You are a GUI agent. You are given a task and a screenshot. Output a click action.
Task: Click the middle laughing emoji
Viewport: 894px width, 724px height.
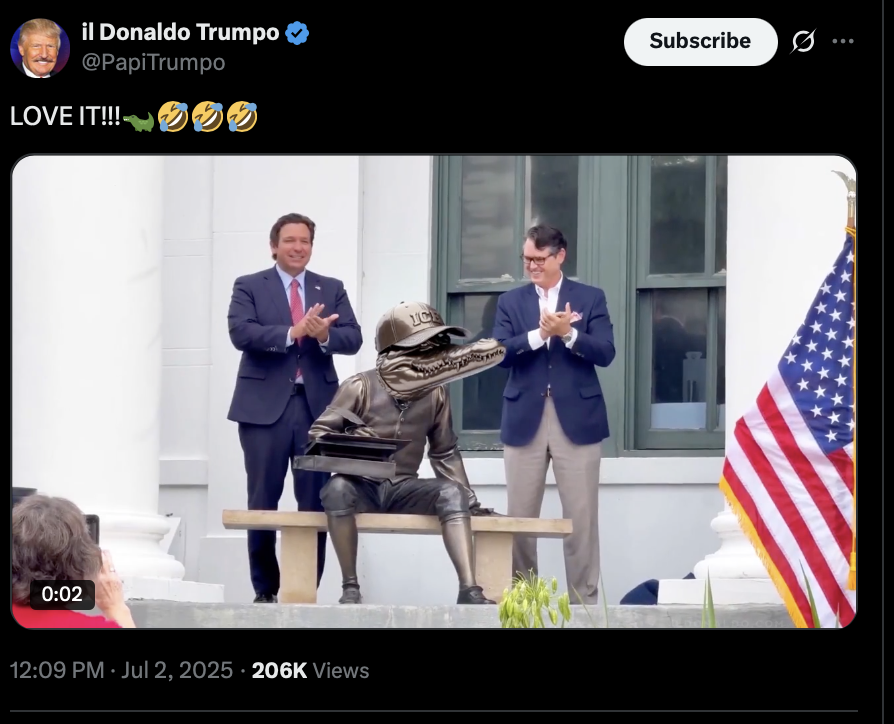(x=208, y=117)
